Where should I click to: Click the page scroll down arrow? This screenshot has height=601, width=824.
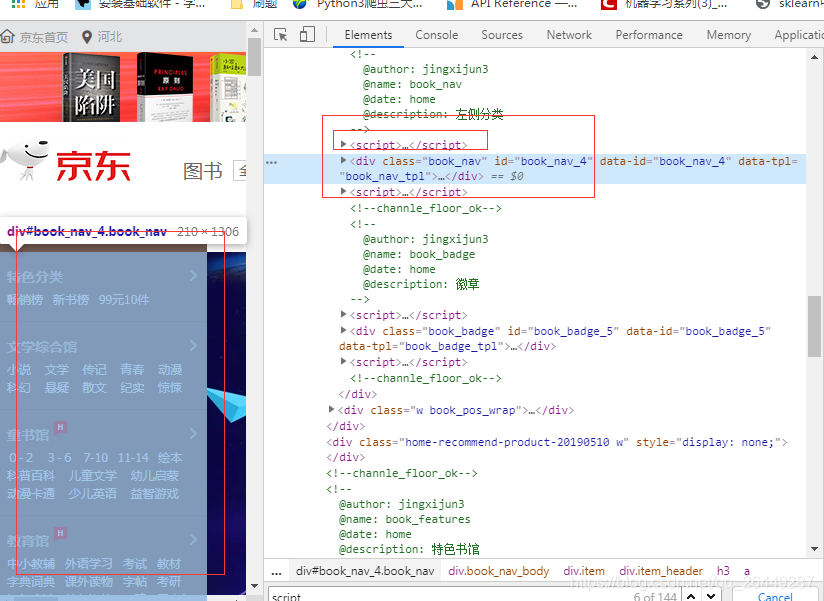tap(254, 585)
